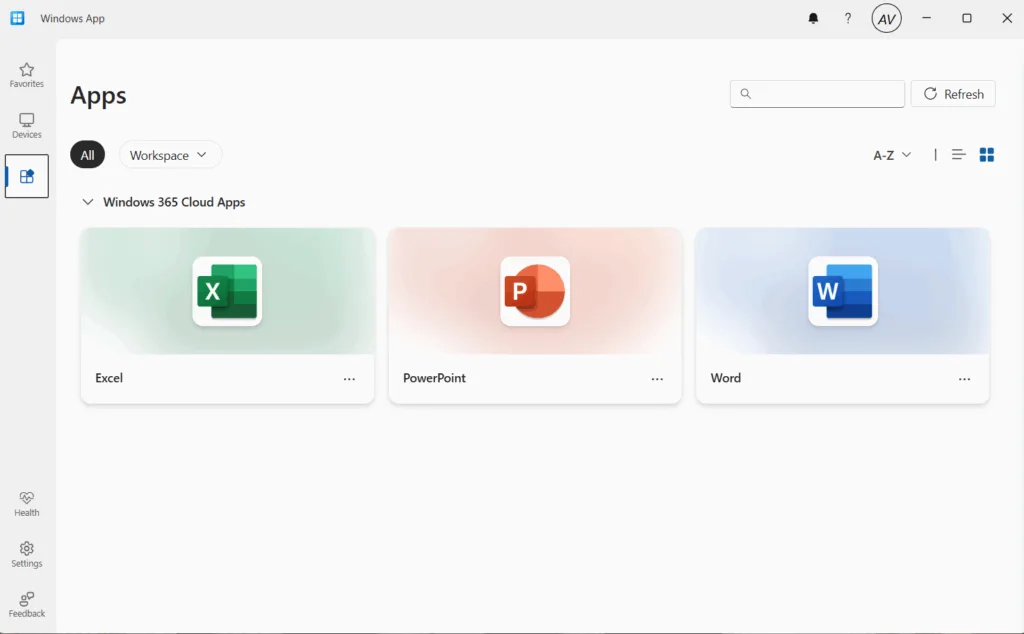Open the A-Z sort dropdown
Viewport: 1024px width, 634px height.
pyautogui.click(x=892, y=155)
